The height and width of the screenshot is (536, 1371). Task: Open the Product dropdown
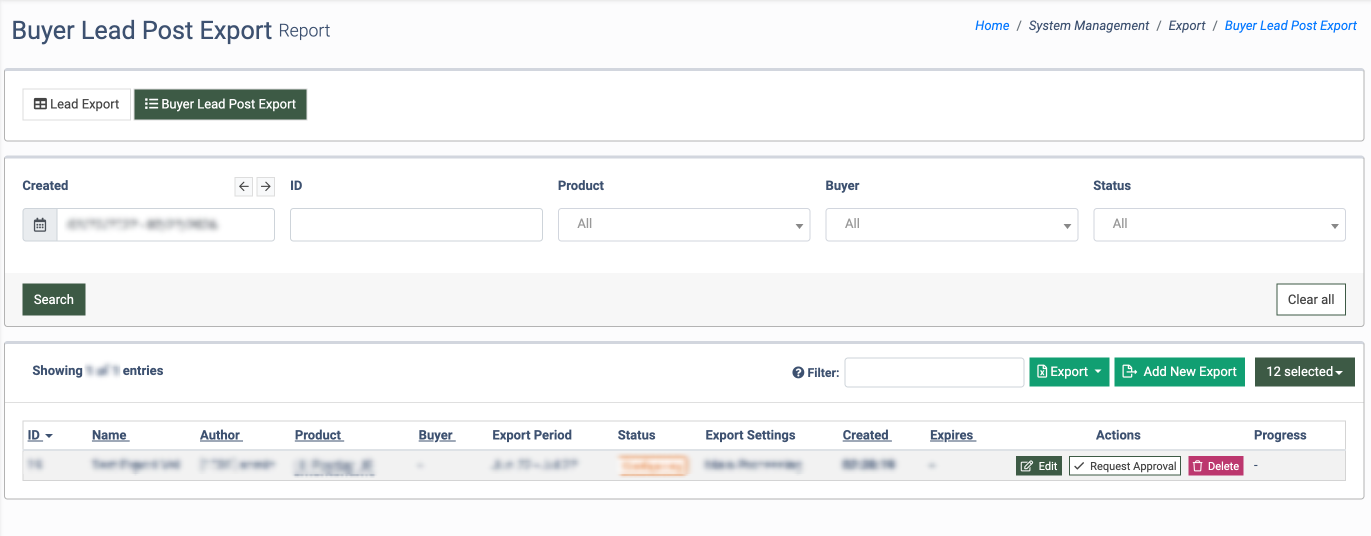point(684,225)
